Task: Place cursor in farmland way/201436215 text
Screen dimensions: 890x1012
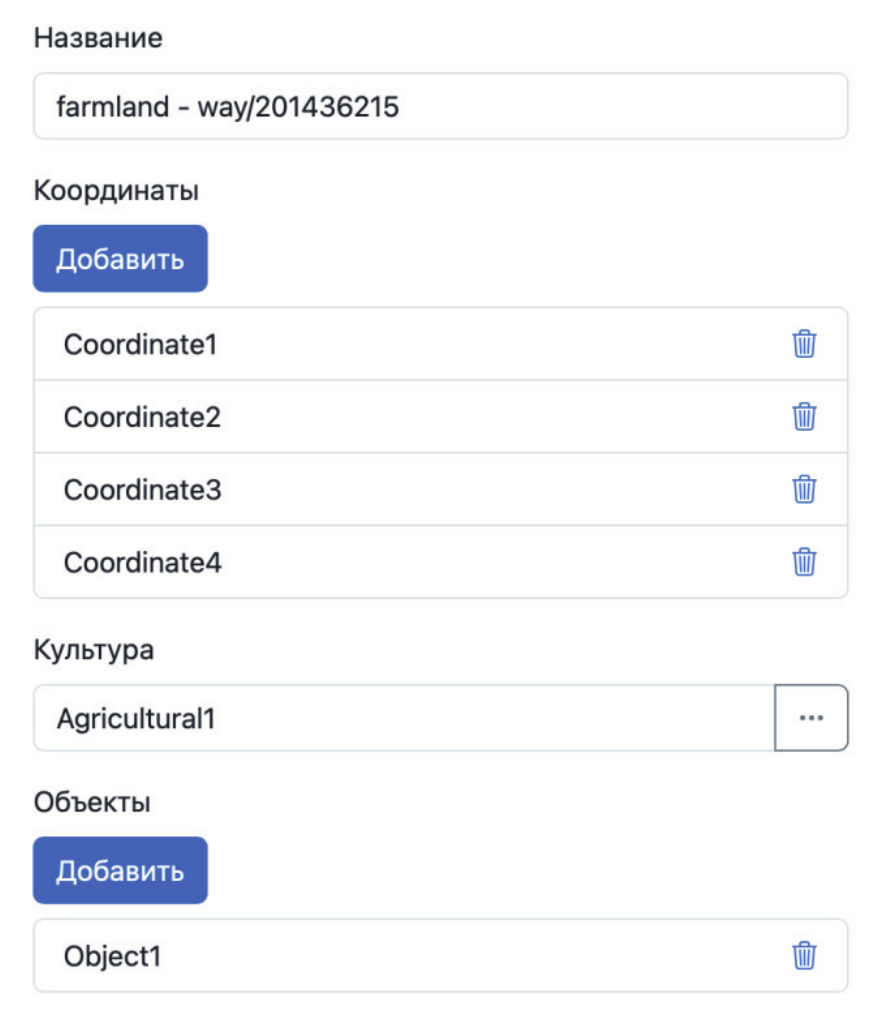Action: click(228, 106)
